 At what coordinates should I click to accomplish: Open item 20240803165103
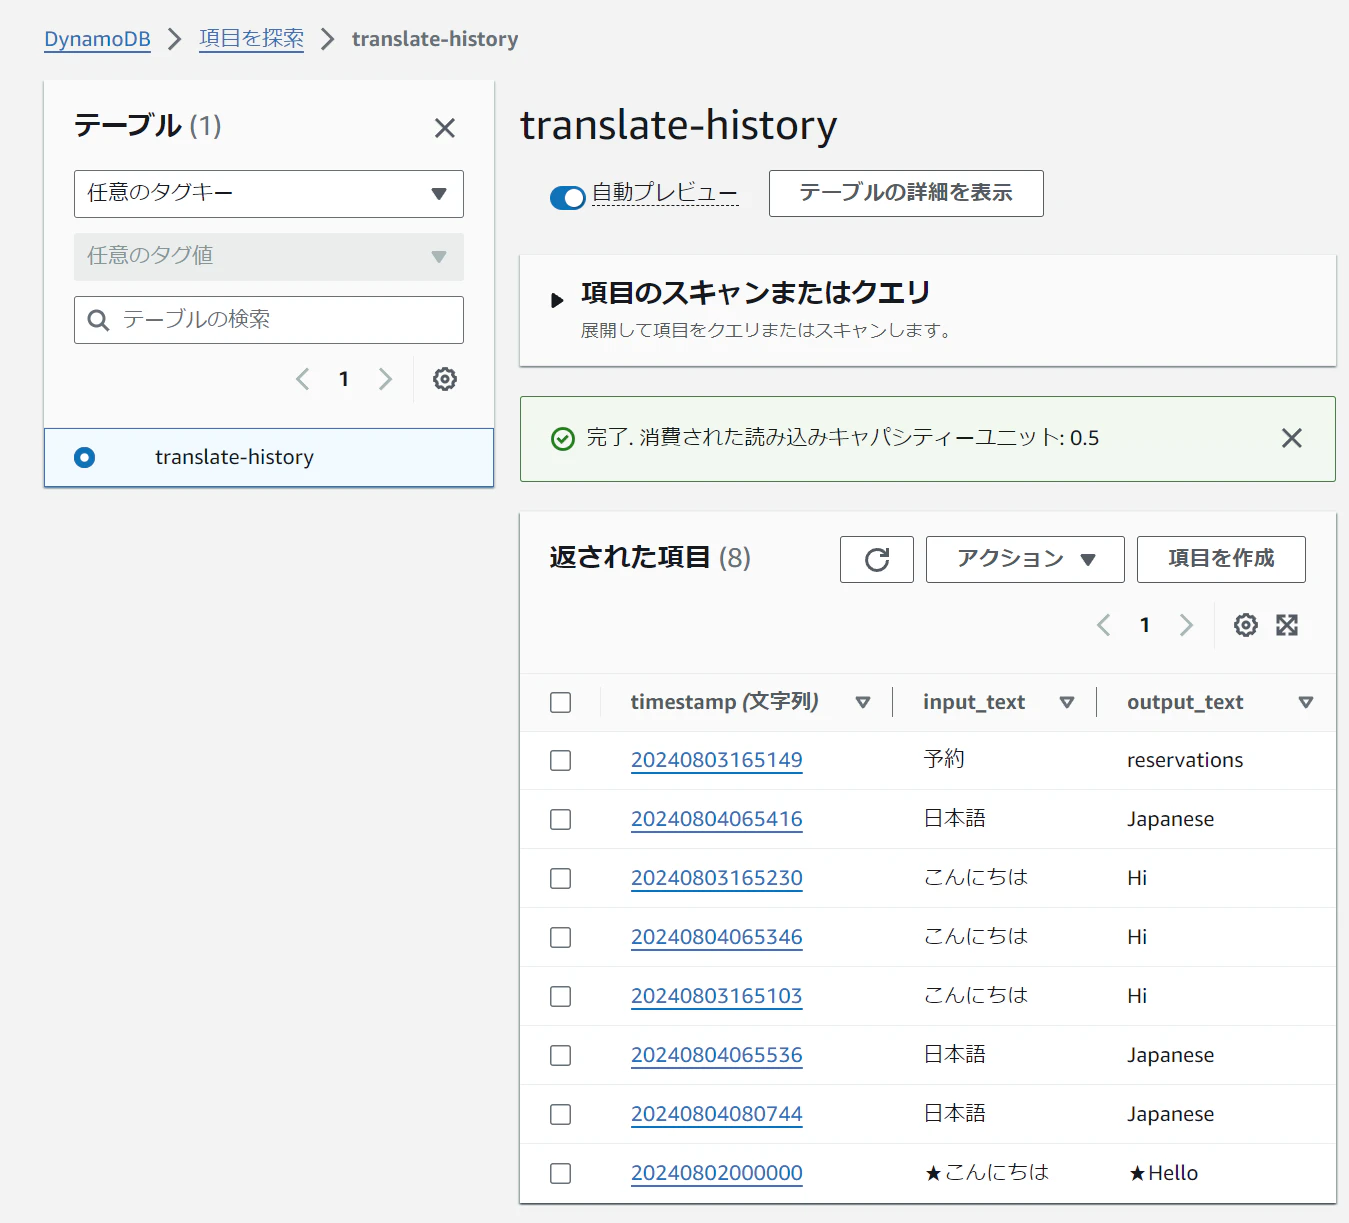[x=717, y=996]
